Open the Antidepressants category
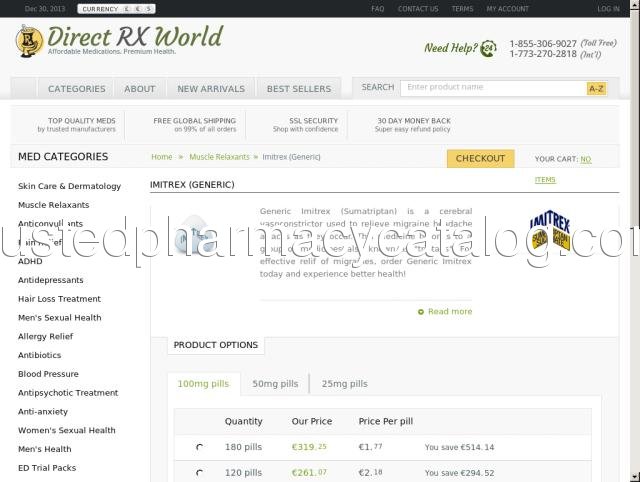640x482 pixels. [51, 280]
